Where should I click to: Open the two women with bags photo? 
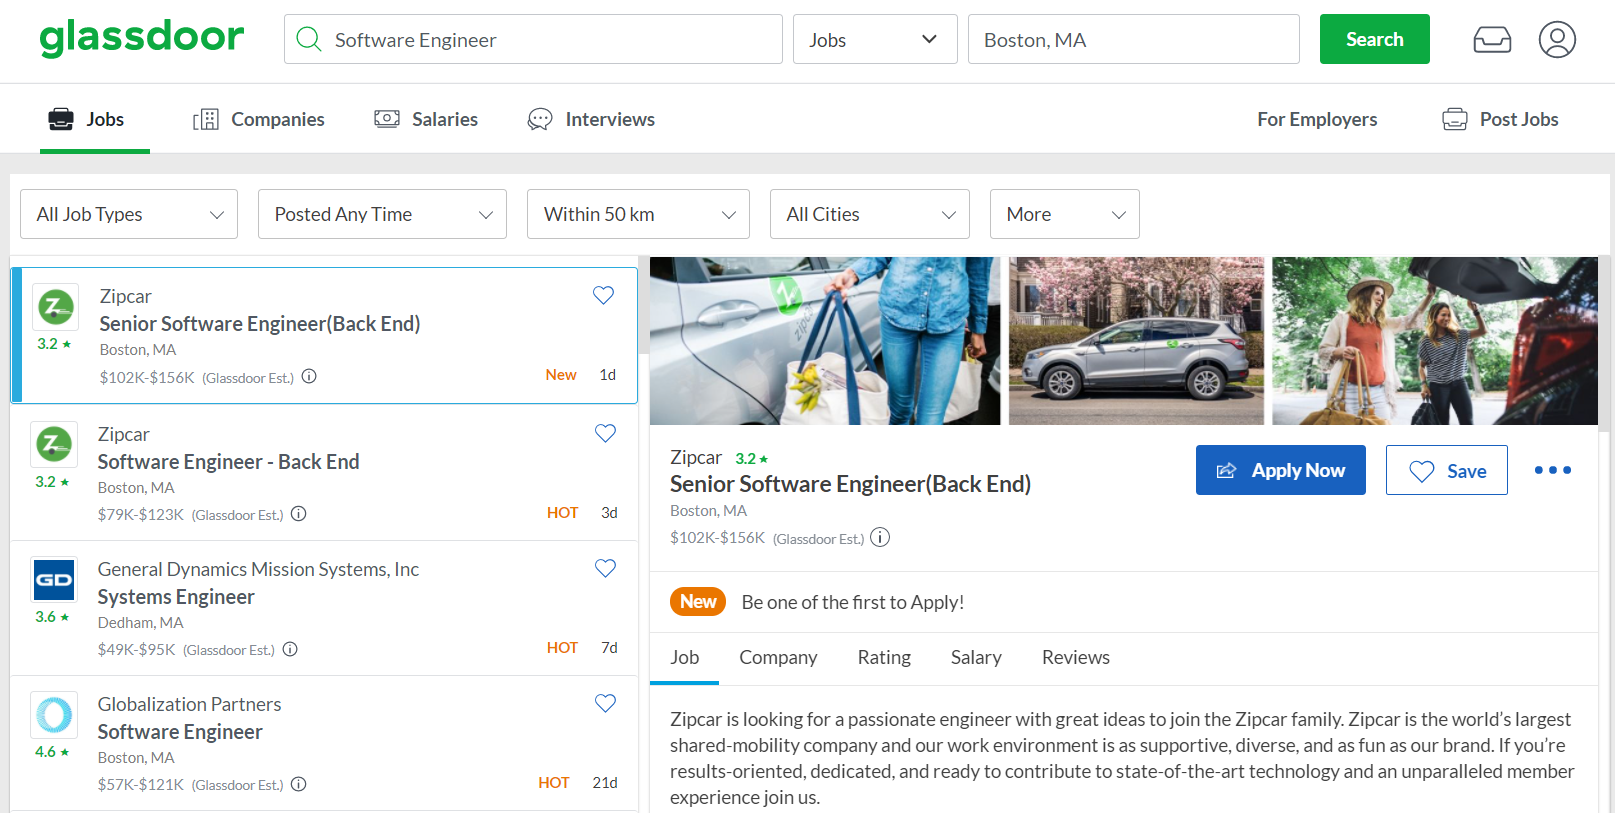click(1435, 341)
